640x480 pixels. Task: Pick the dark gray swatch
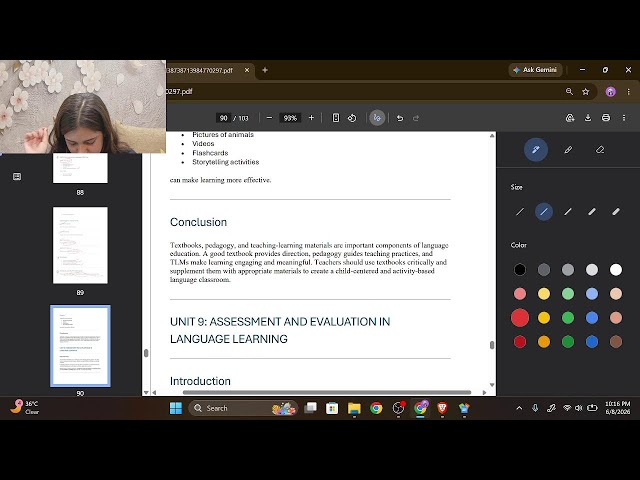click(544, 269)
